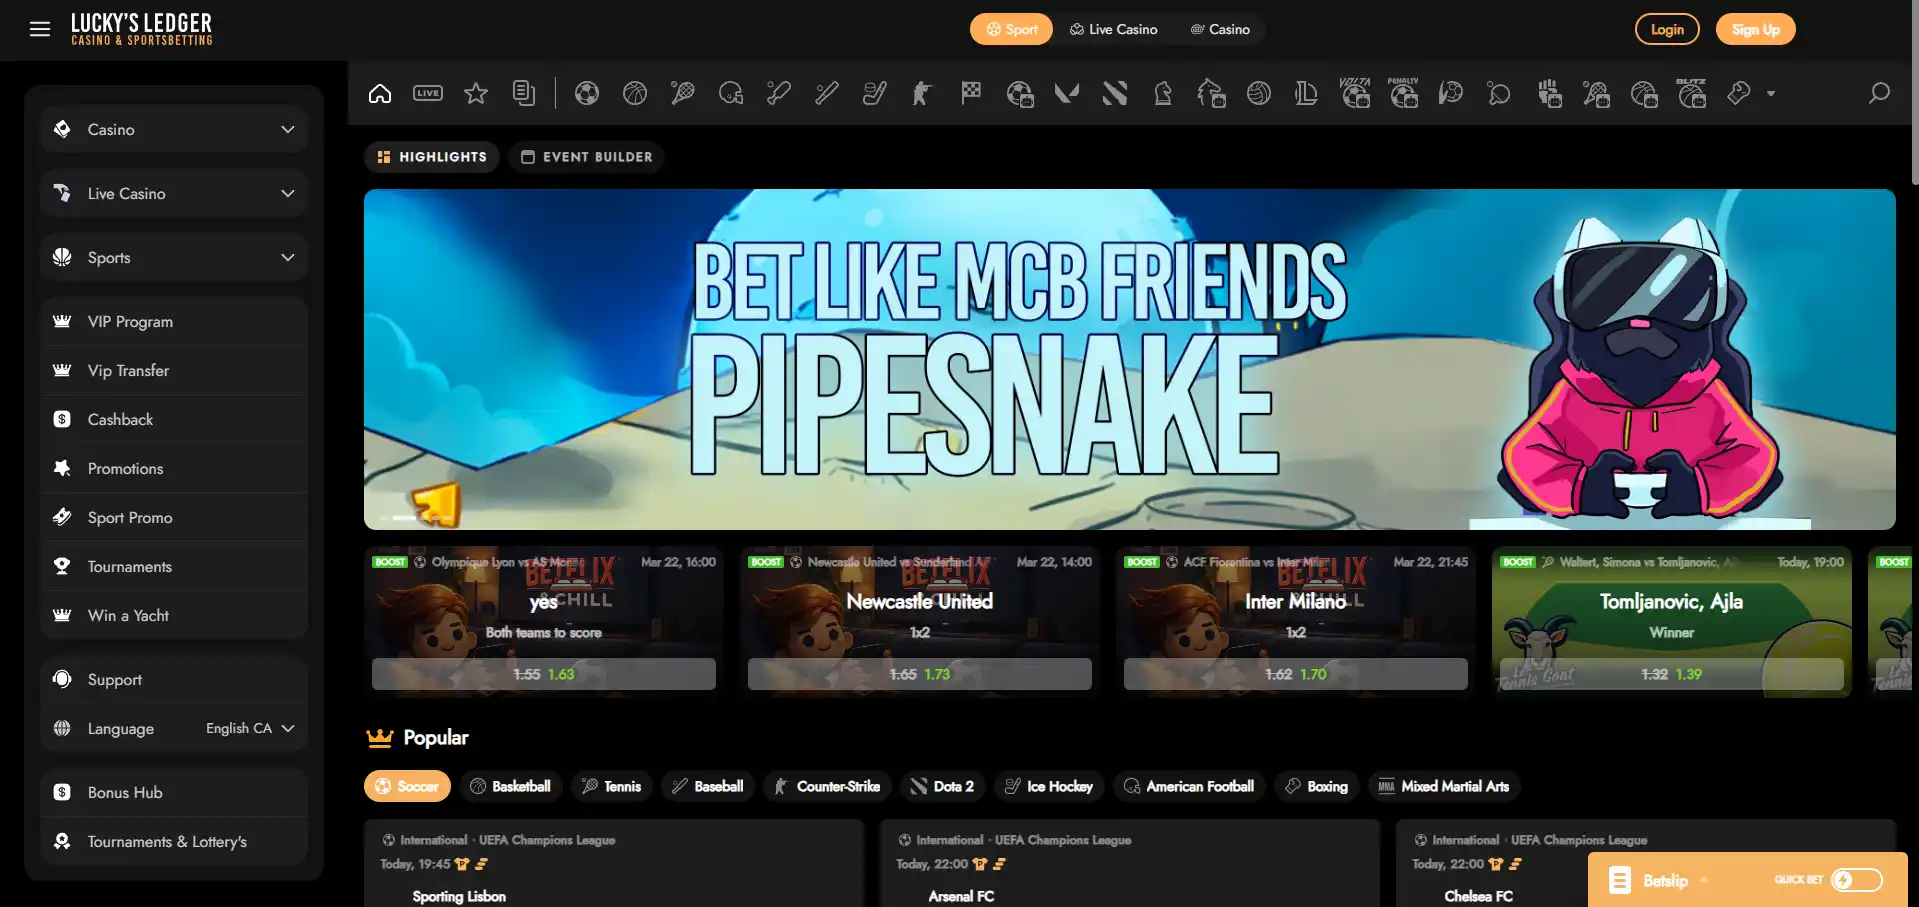Go to sportsbook home icon
The width and height of the screenshot is (1919, 907).
pyautogui.click(x=380, y=93)
